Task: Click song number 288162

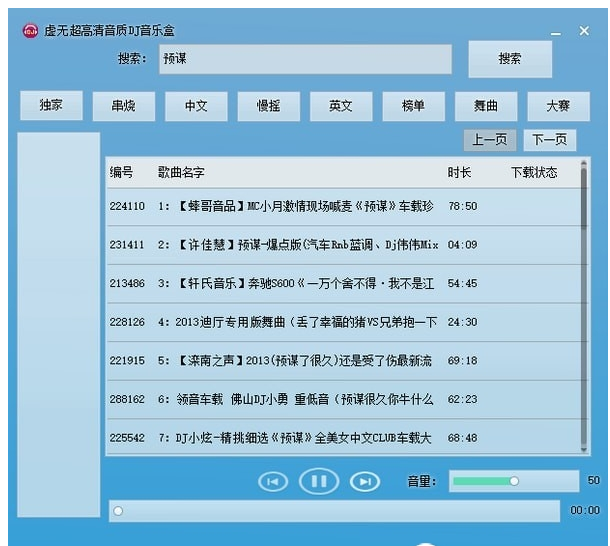Action: pos(127,399)
